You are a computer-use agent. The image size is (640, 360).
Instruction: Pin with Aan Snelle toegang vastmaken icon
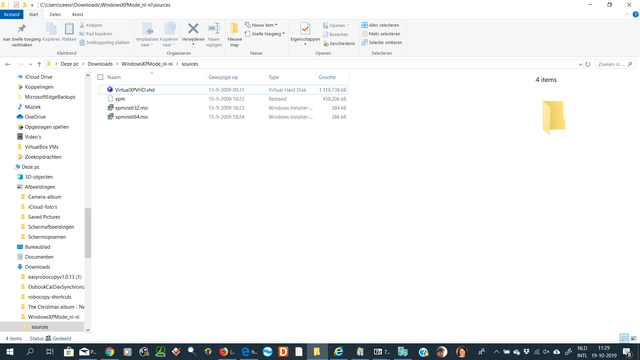(x=22, y=29)
